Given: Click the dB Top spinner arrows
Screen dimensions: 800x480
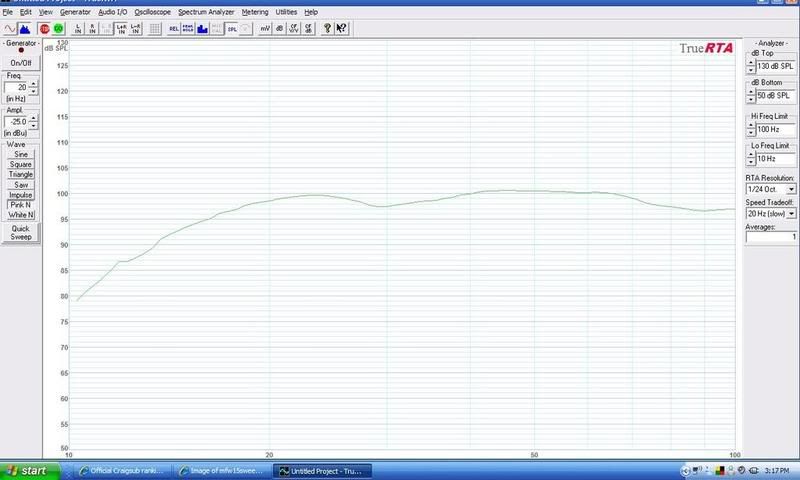Looking at the screenshot, I should tap(751, 66).
